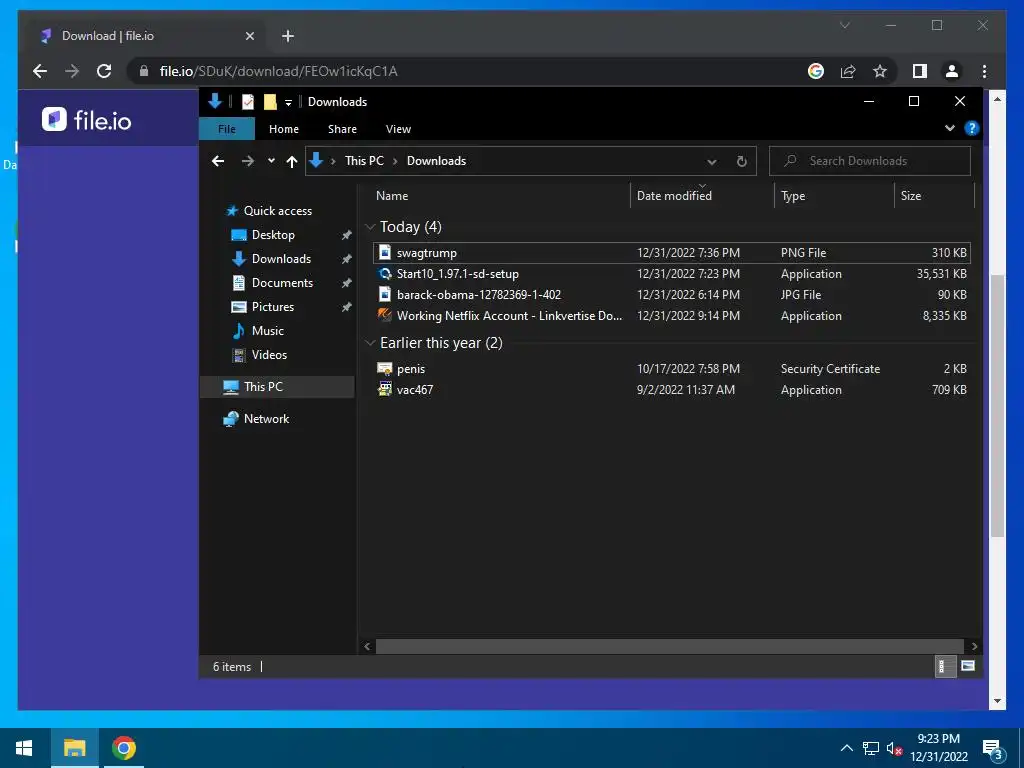
Task: Open the Home ribbon tab
Action: [283, 129]
